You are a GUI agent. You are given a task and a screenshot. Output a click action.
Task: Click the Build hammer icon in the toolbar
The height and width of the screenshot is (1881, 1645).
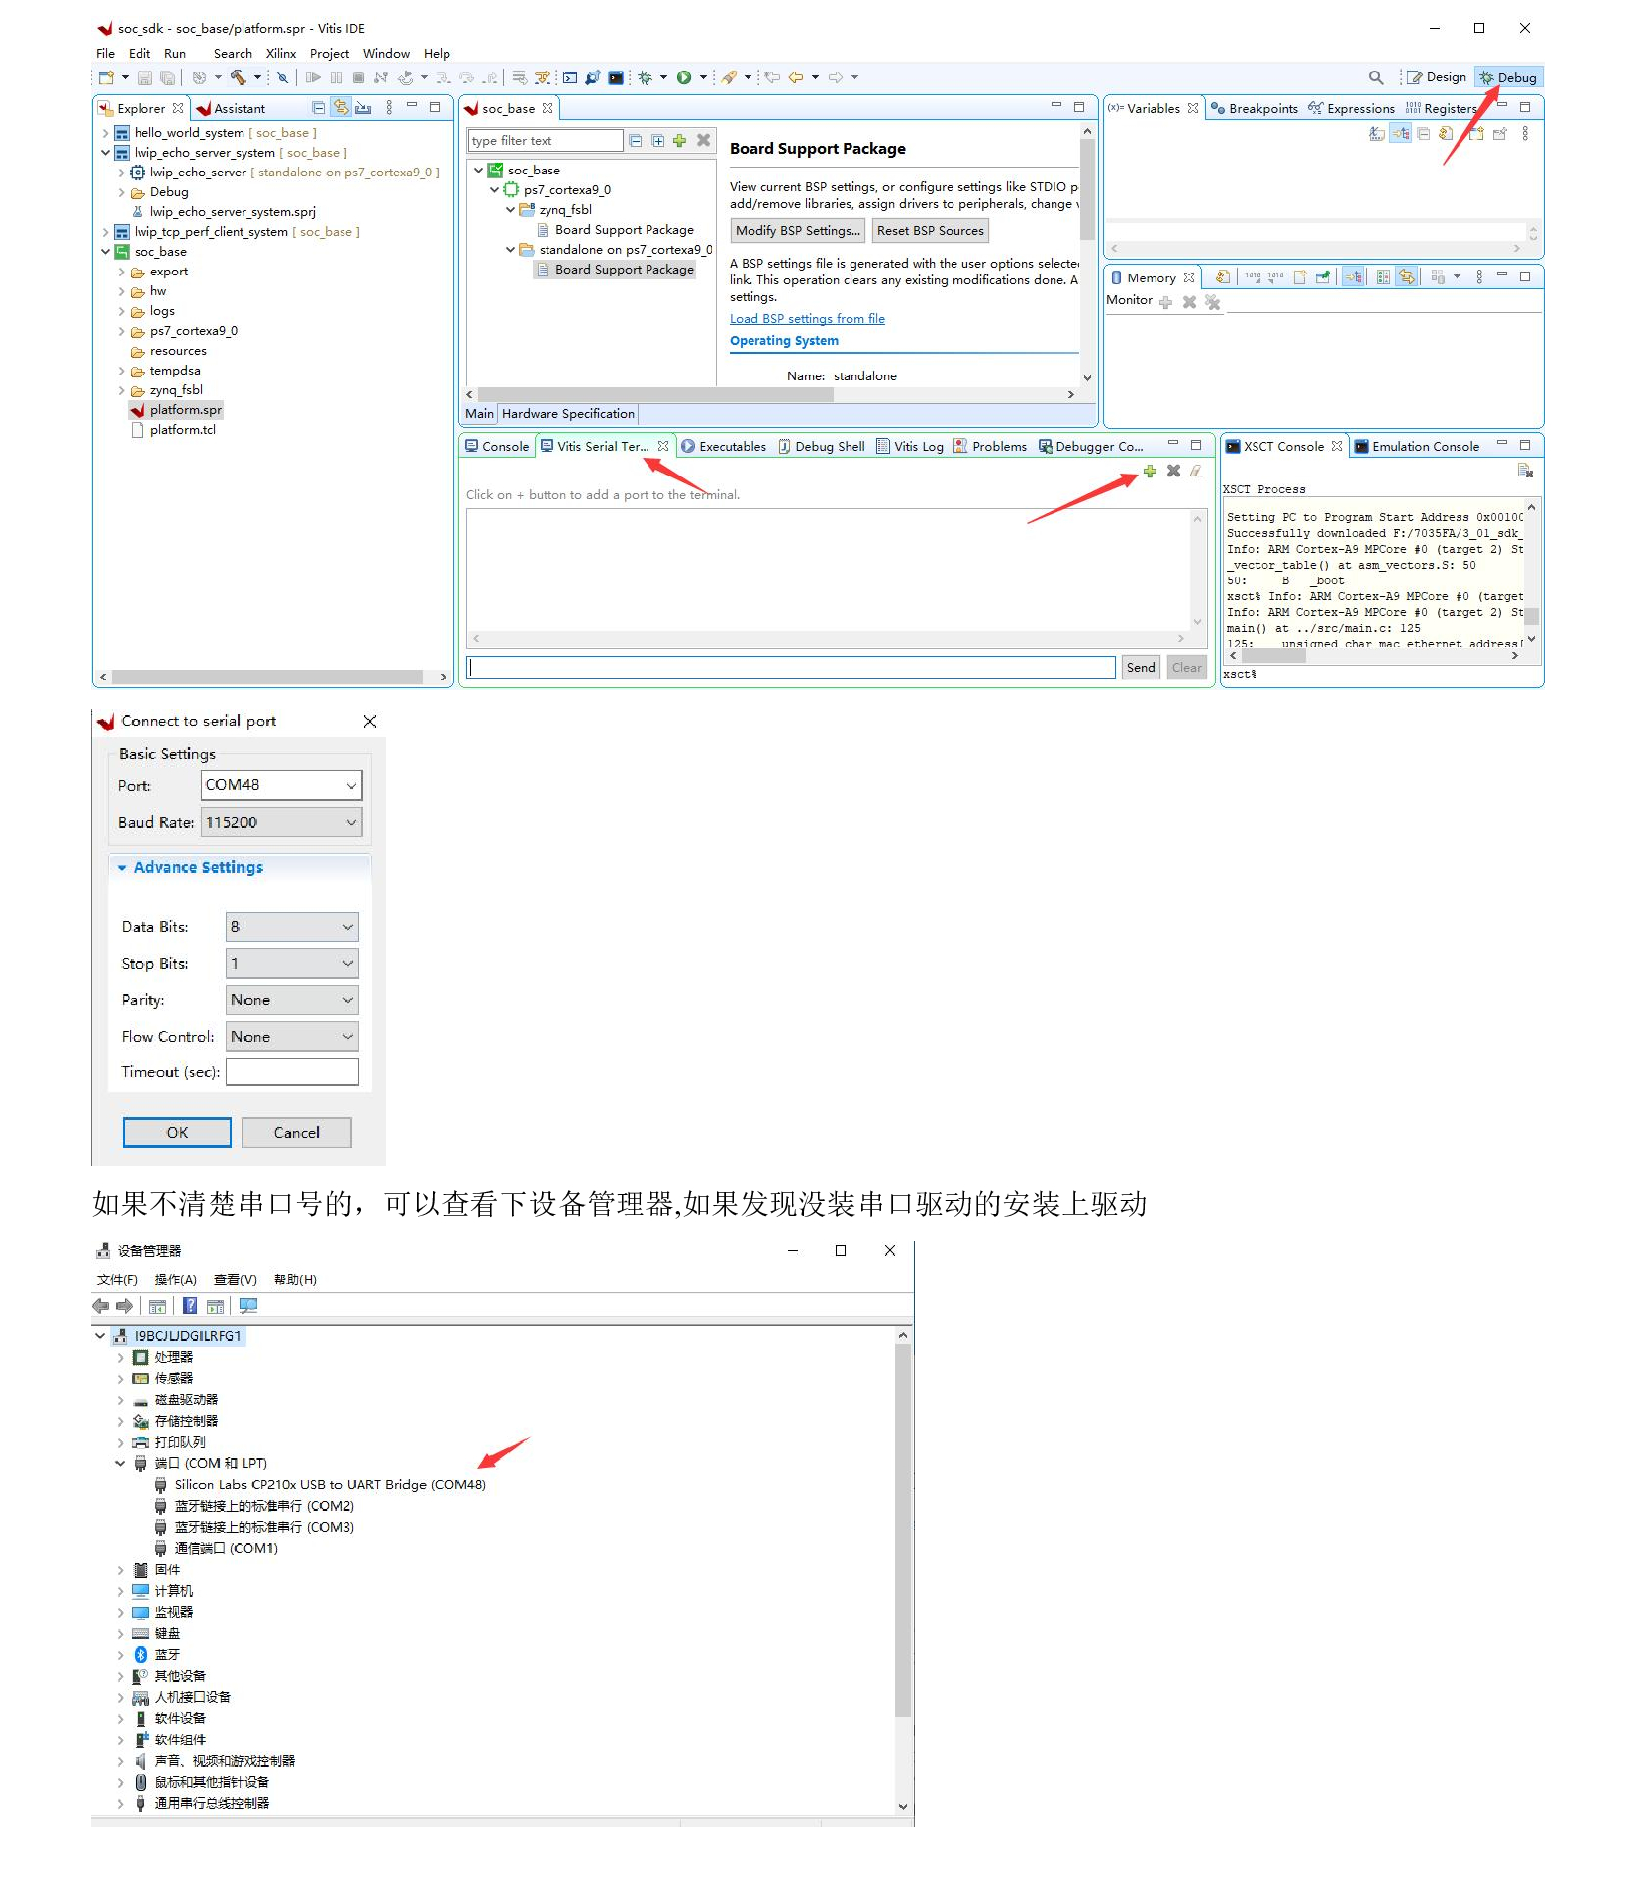[238, 77]
